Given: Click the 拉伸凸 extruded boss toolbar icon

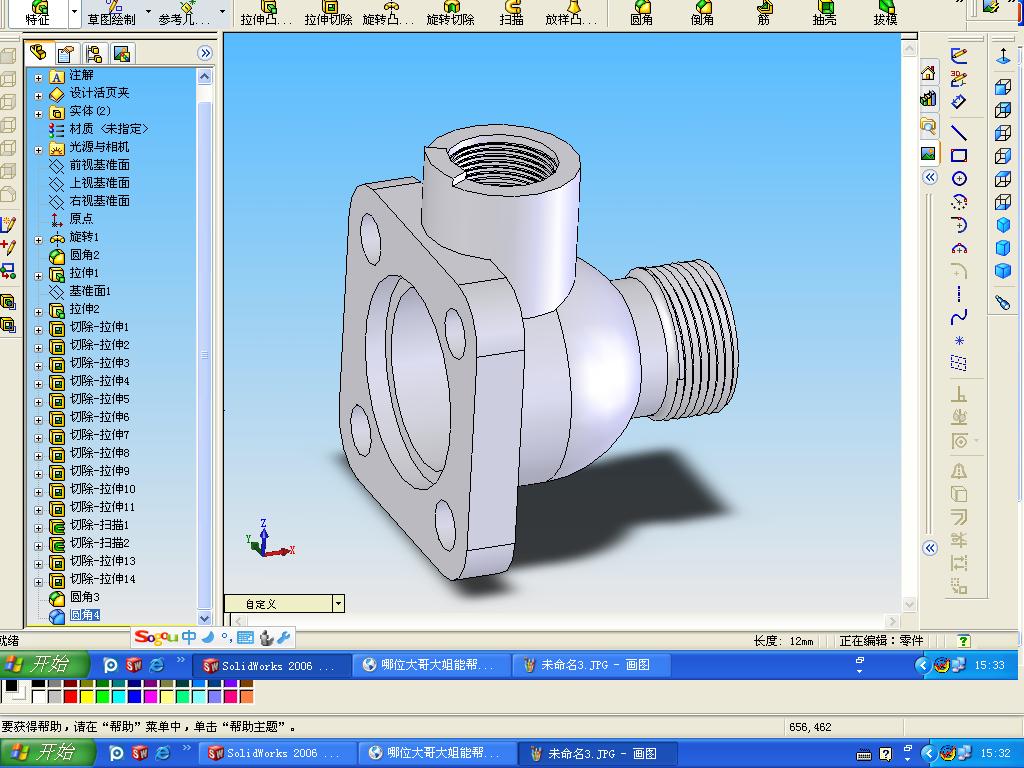Looking at the screenshot, I should pos(268,12).
